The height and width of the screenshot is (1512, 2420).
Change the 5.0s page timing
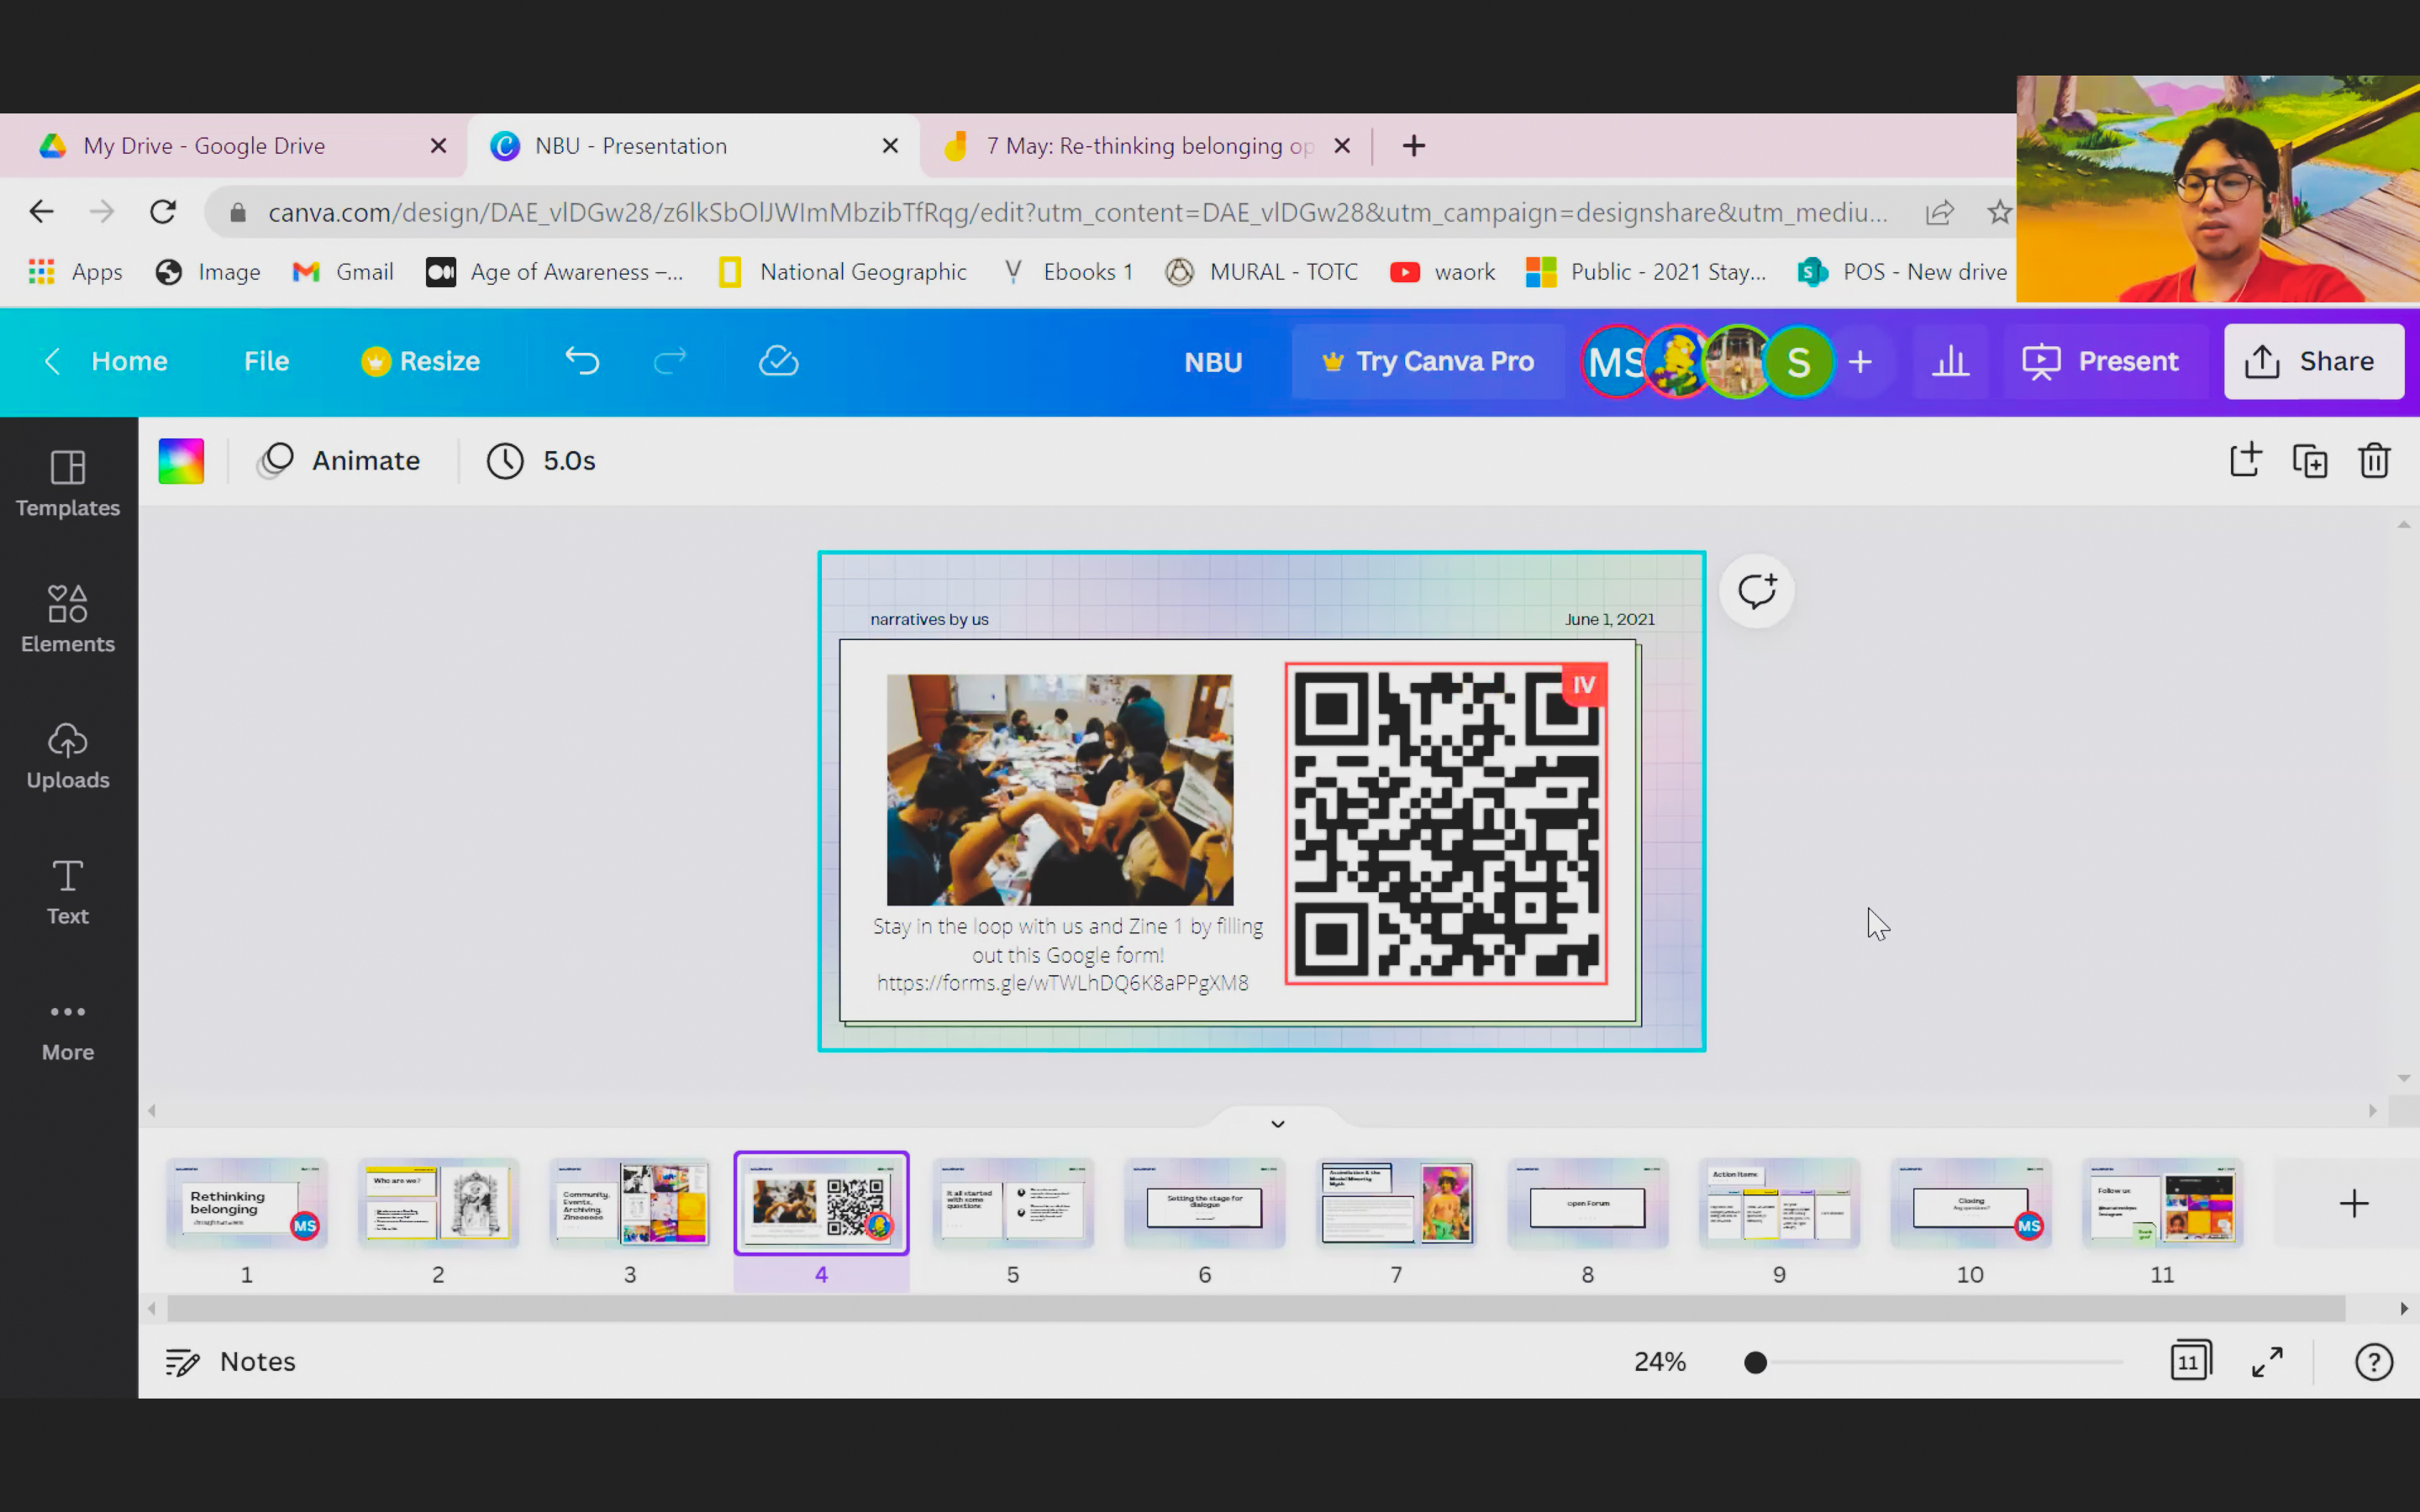(540, 461)
